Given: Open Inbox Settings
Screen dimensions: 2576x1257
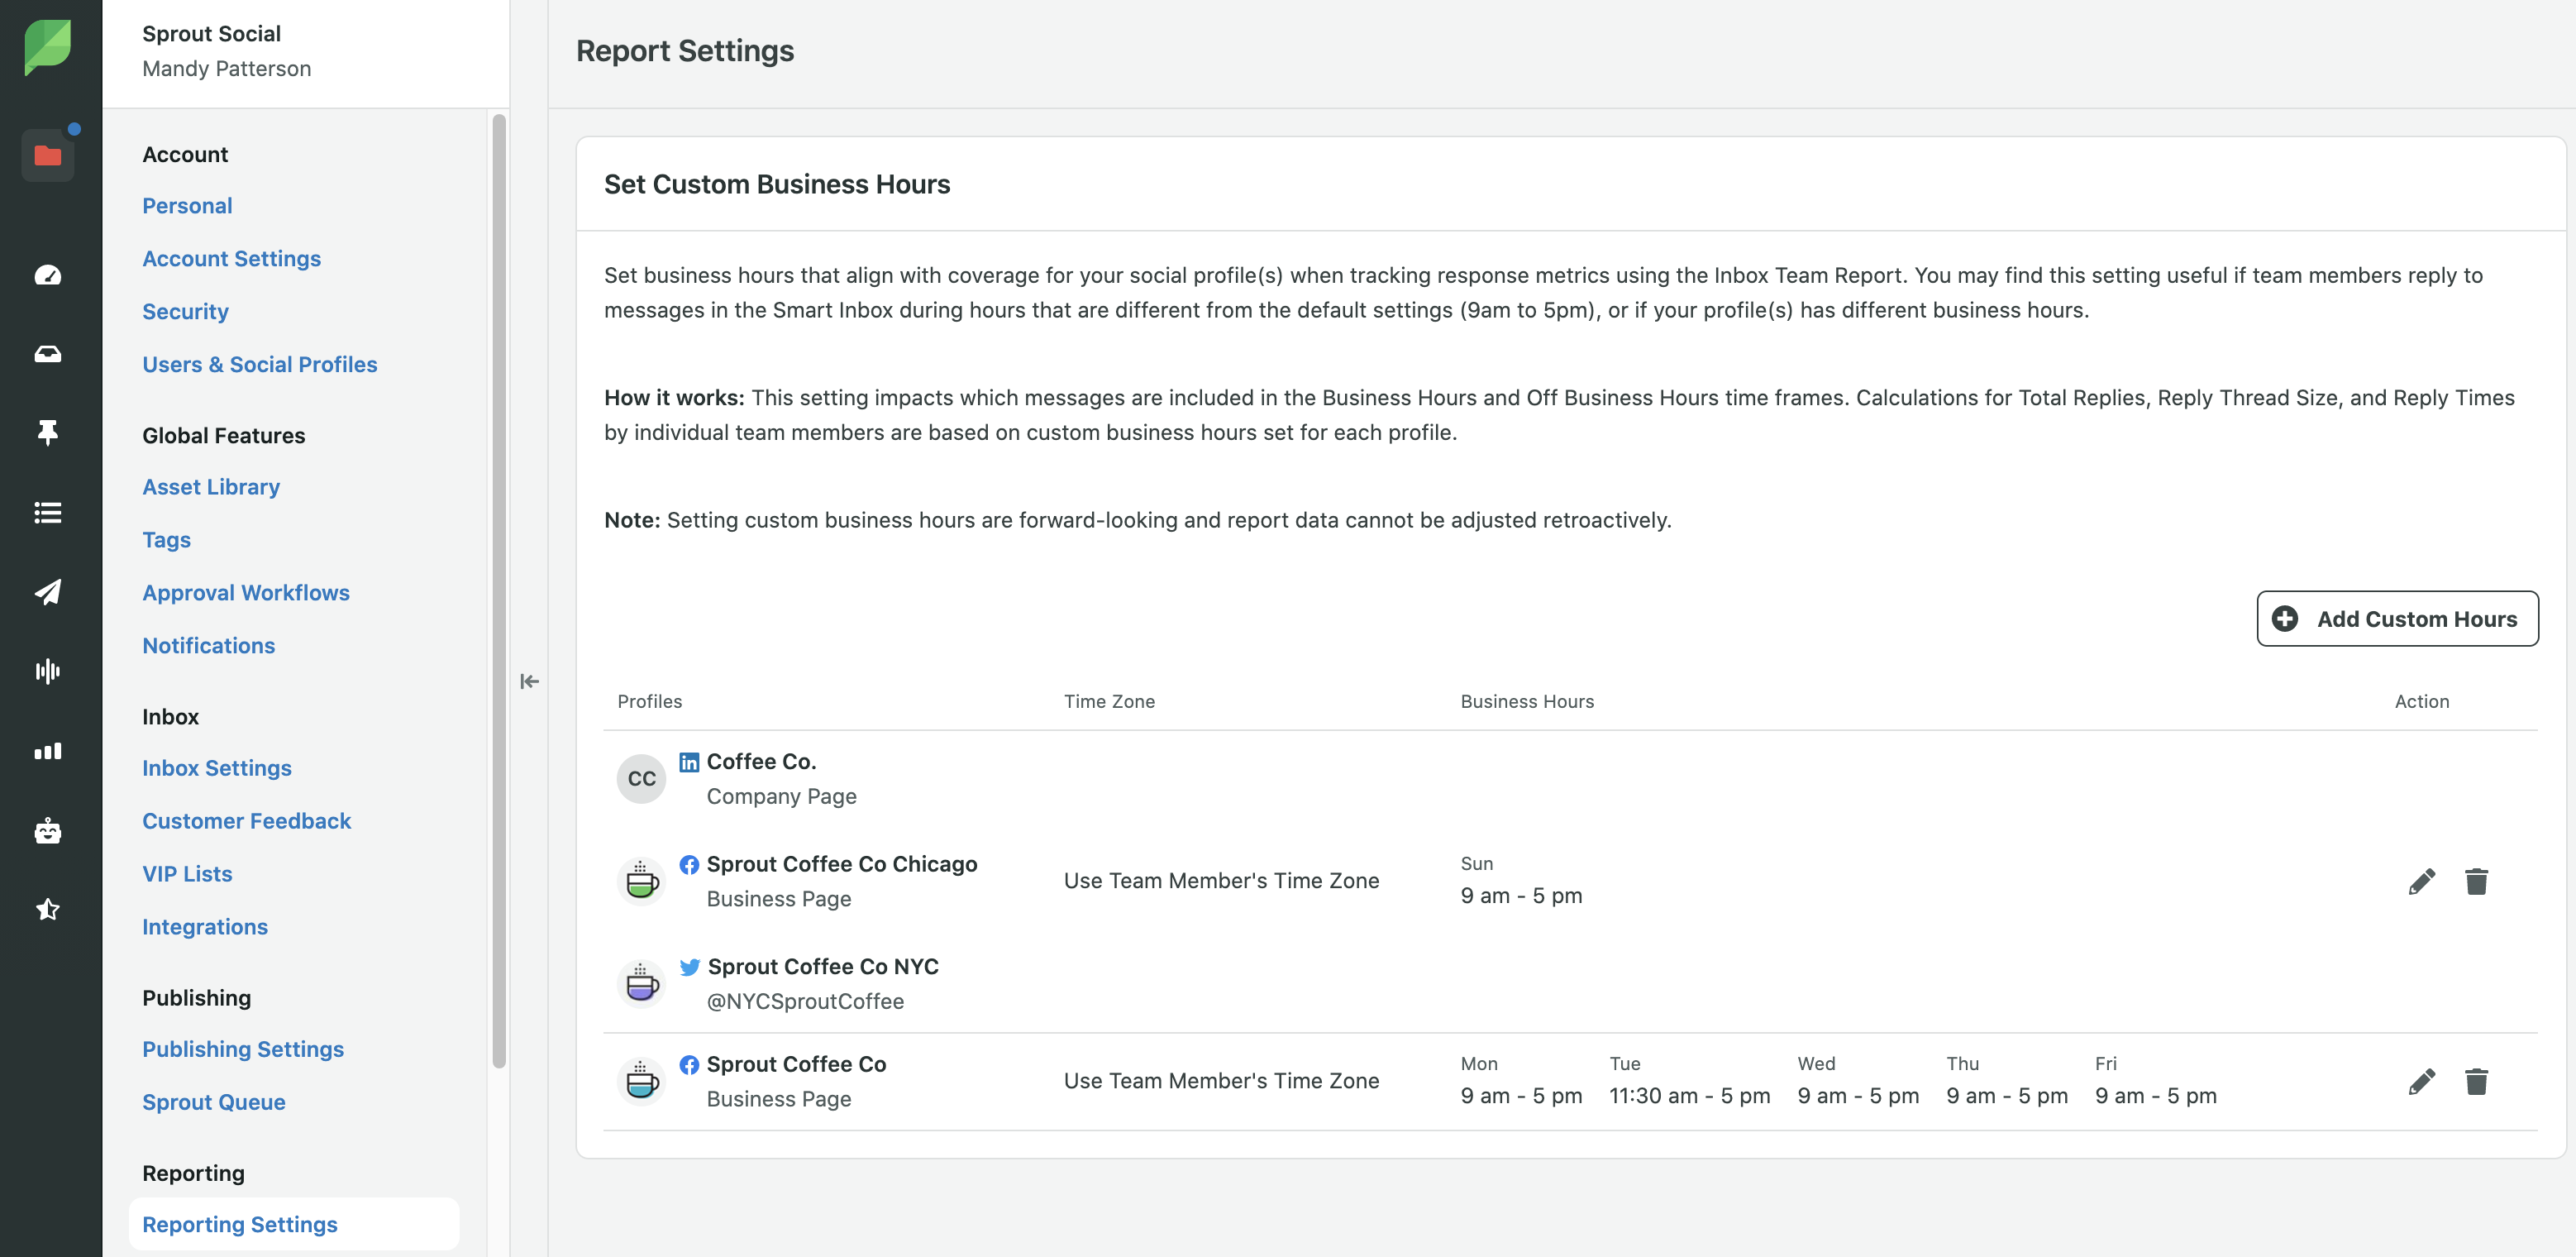Looking at the screenshot, I should click(217, 768).
